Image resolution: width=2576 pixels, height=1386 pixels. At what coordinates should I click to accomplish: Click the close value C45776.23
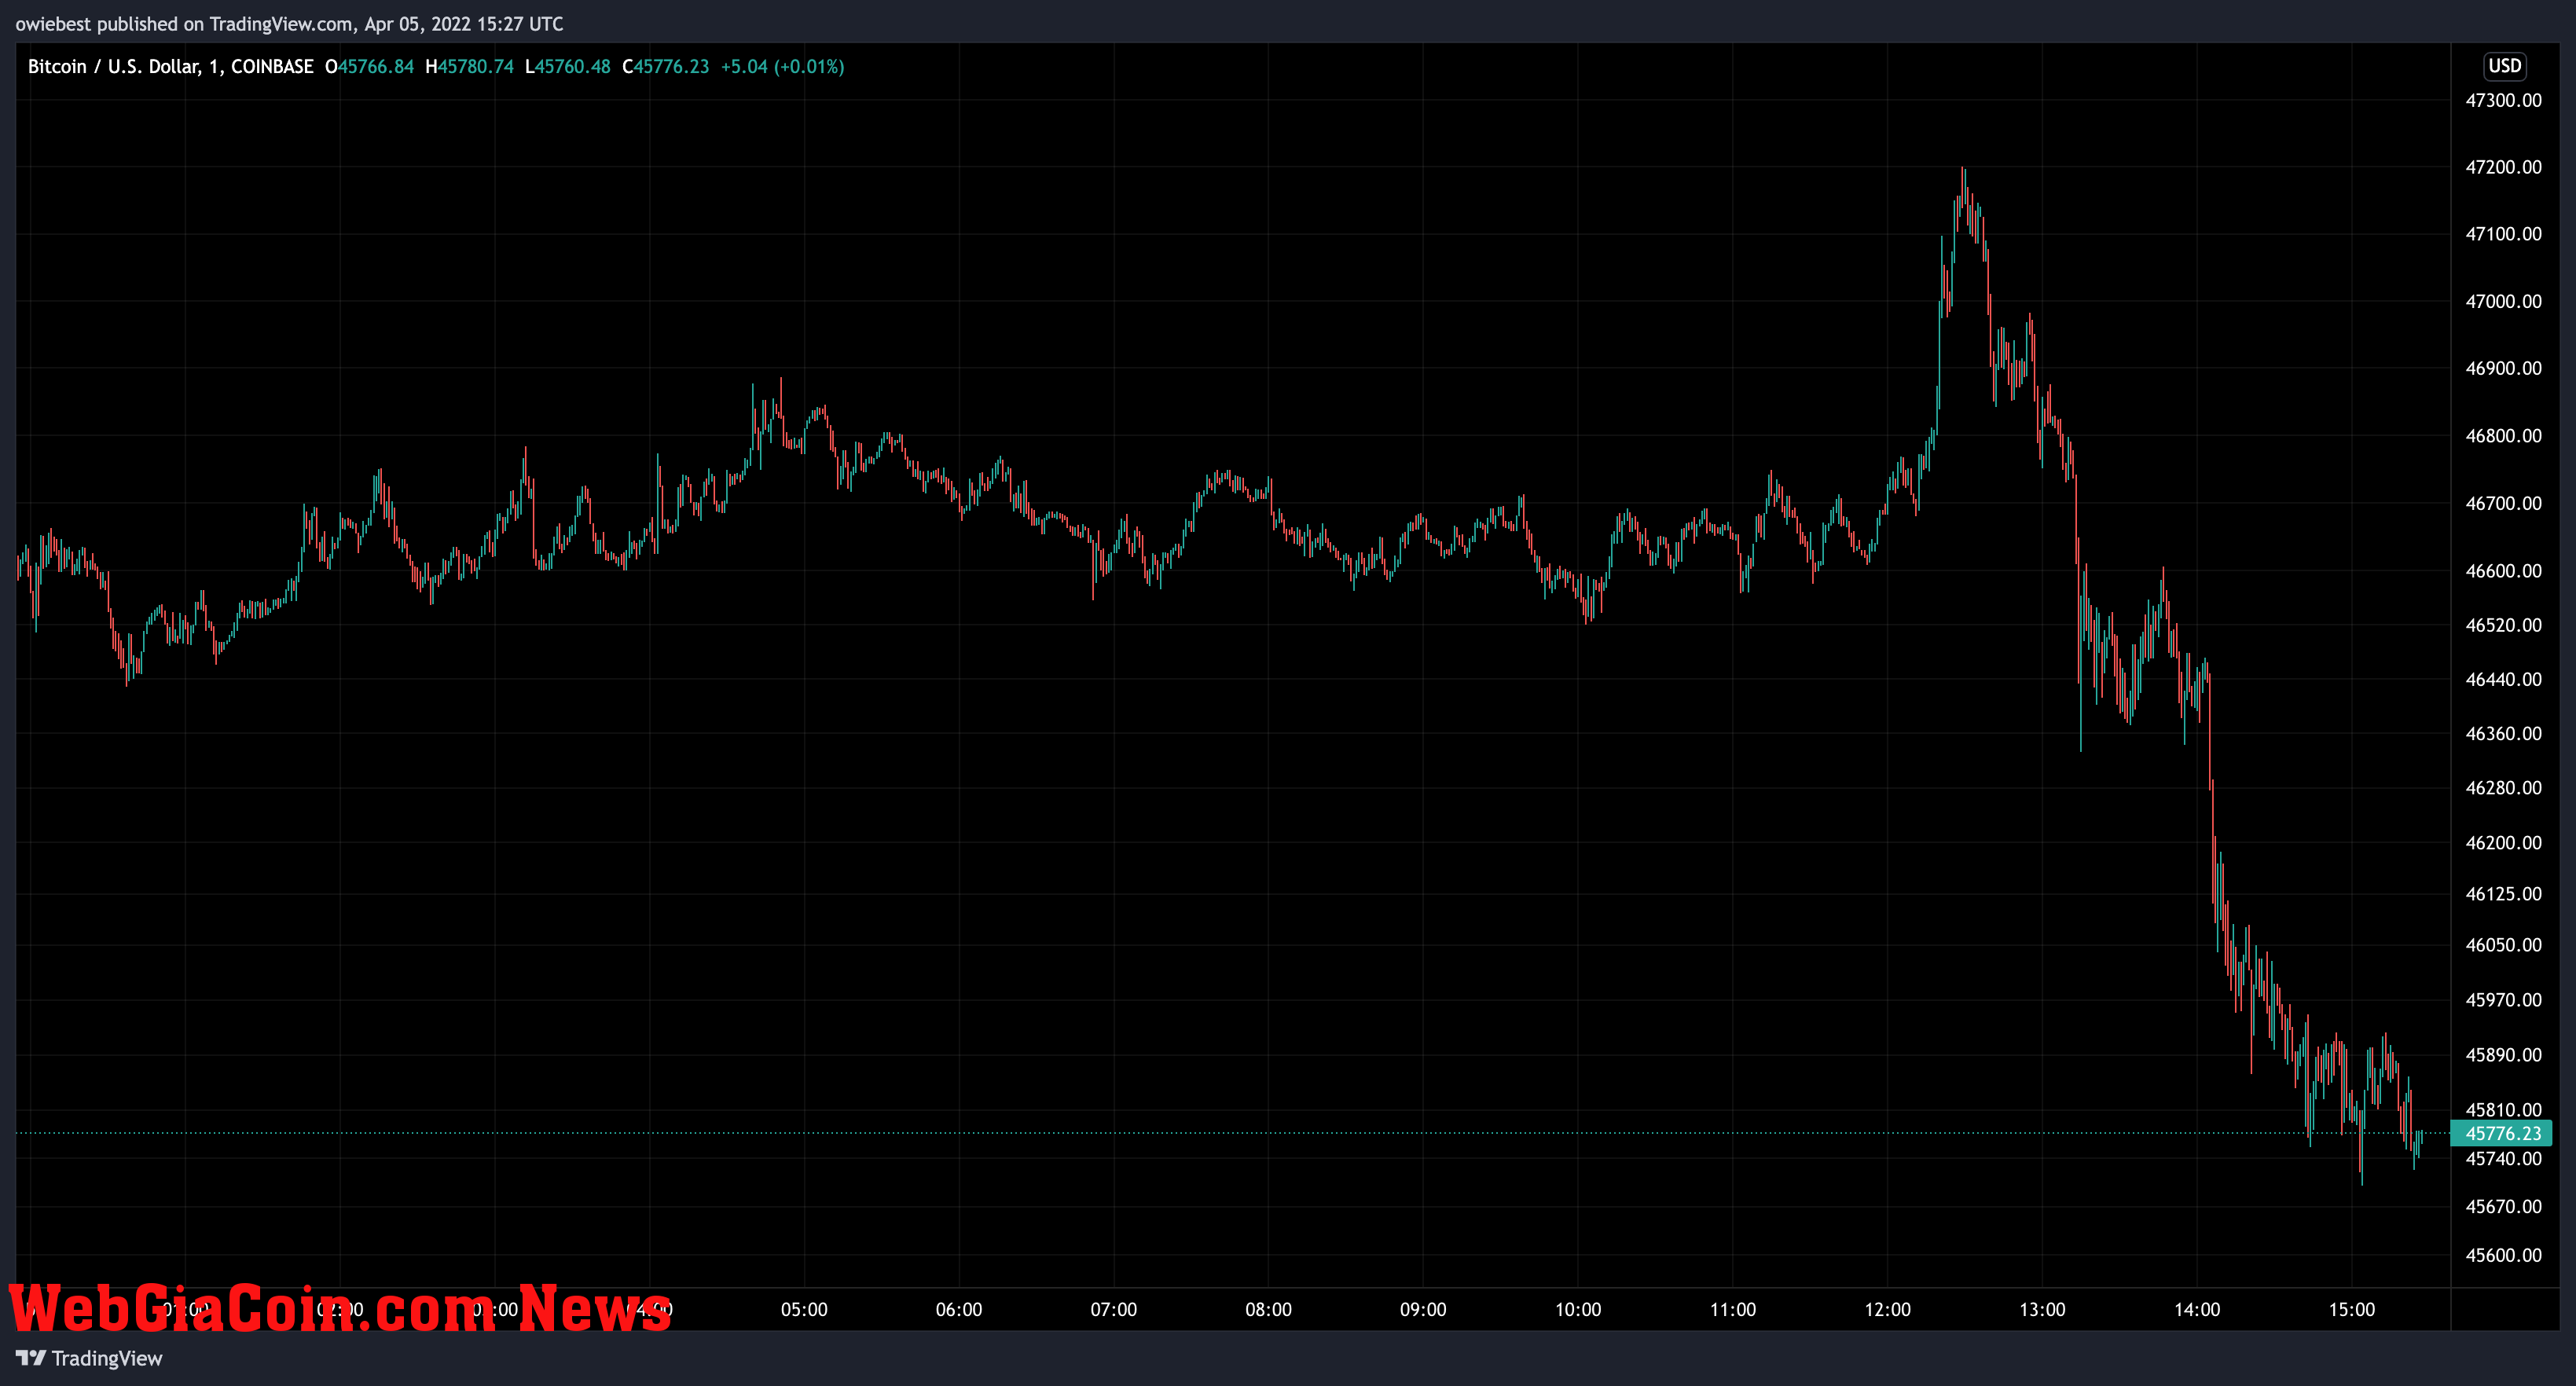(665, 66)
